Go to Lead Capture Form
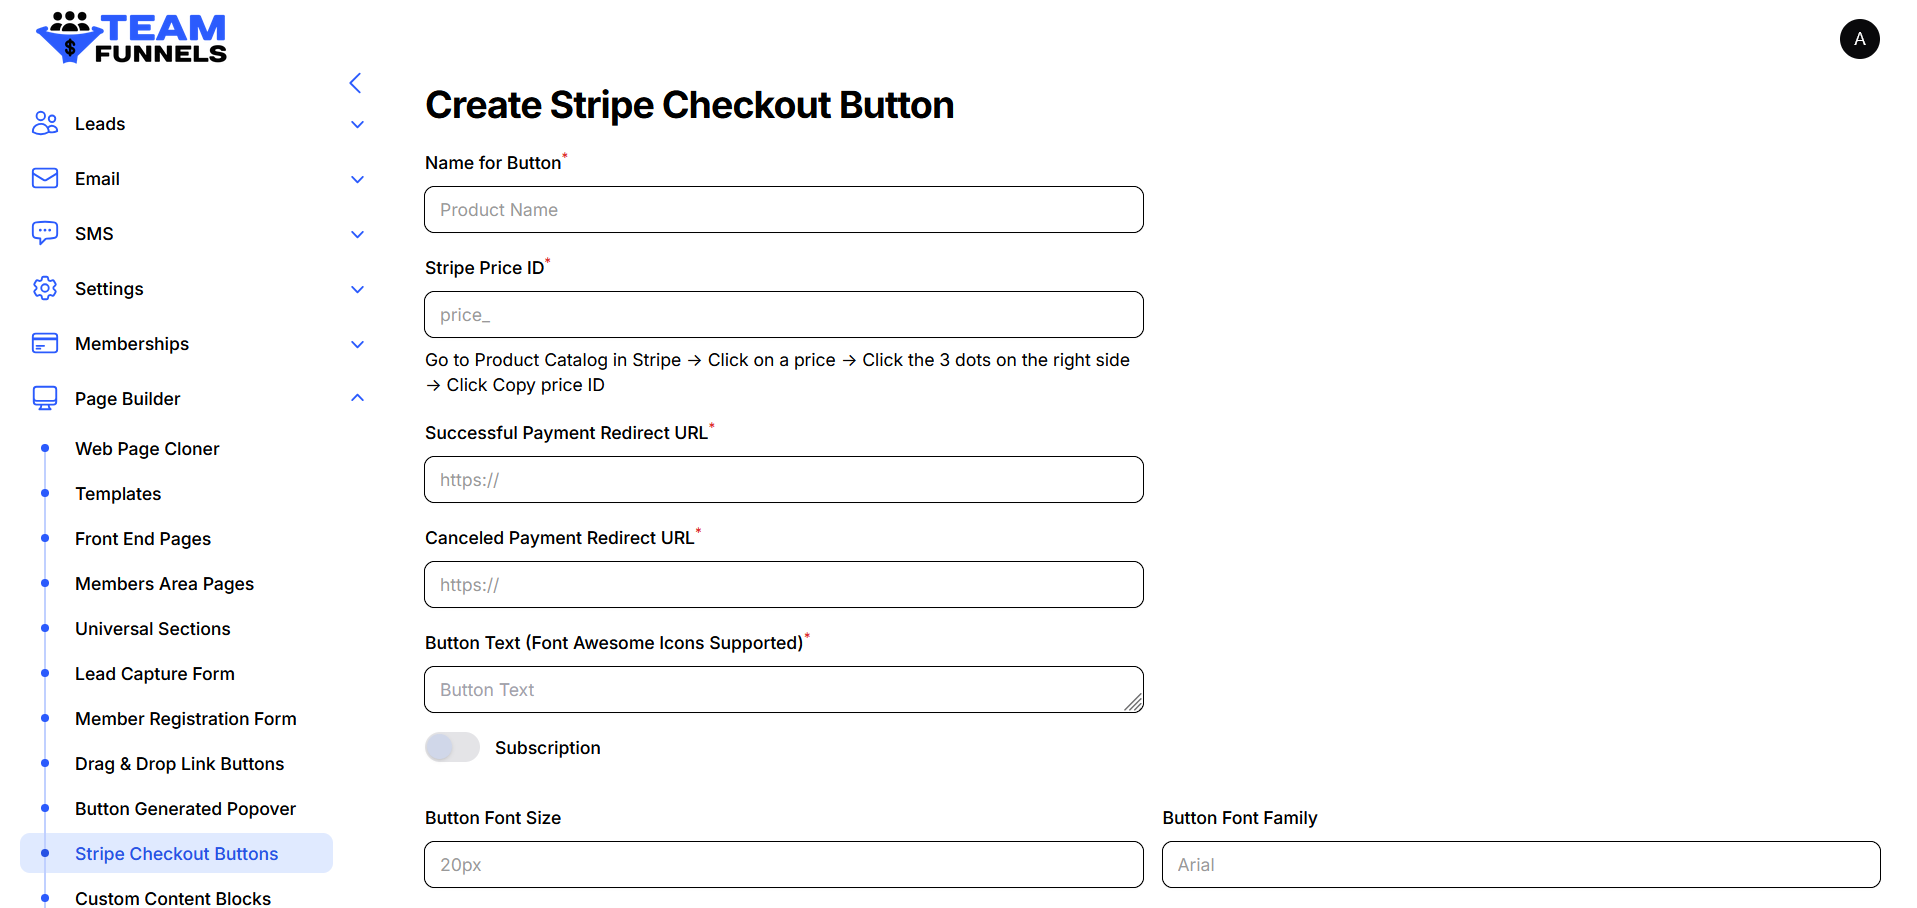The height and width of the screenshot is (908, 1917). click(x=155, y=674)
